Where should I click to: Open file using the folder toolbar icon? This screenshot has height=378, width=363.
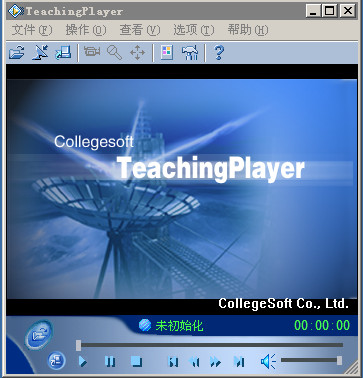[17, 52]
